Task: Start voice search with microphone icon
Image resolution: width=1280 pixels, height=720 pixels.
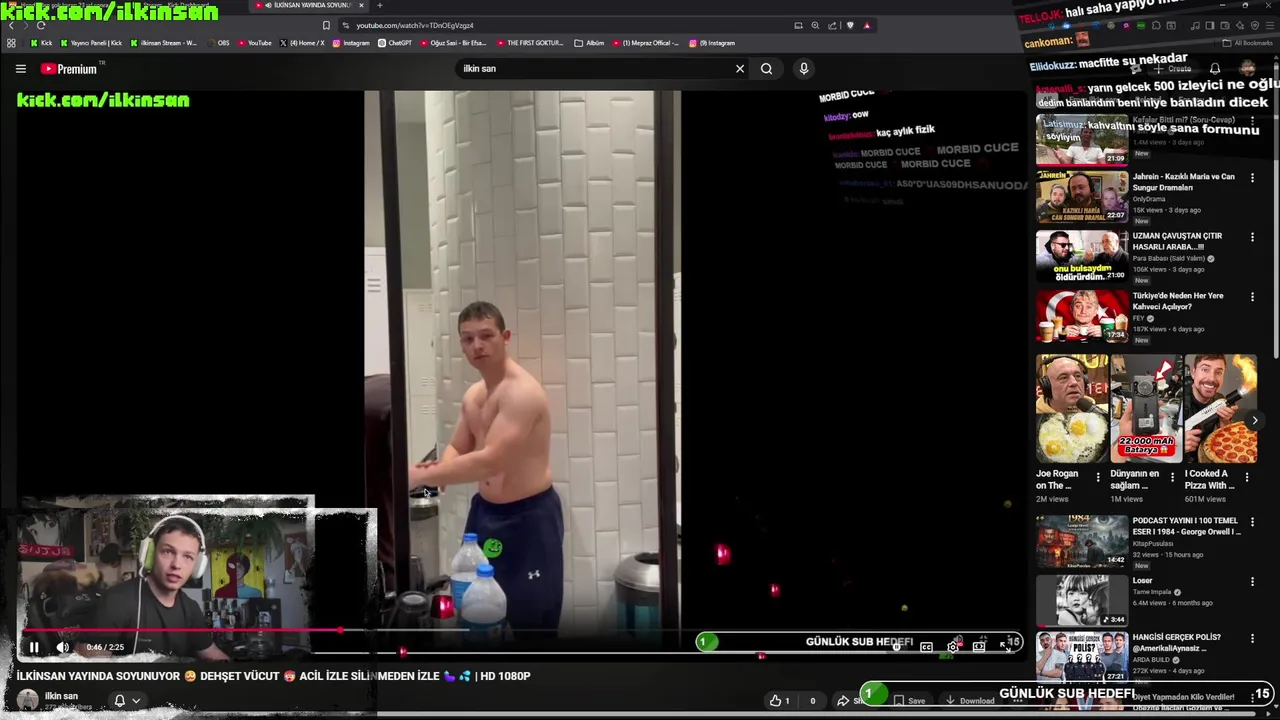Action: (803, 69)
